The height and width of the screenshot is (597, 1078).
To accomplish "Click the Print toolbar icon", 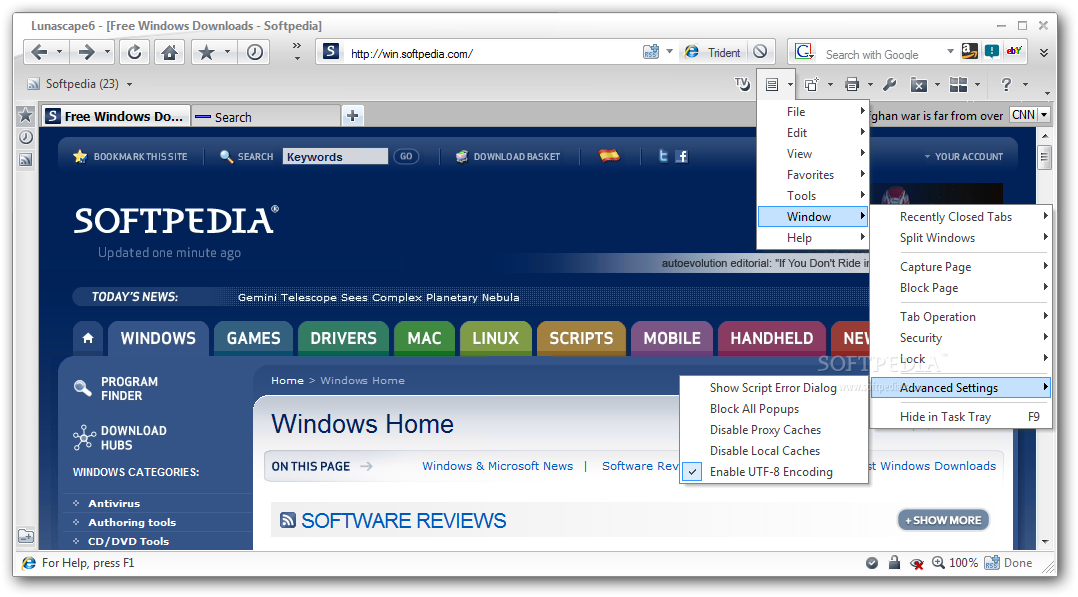I will pos(852,85).
